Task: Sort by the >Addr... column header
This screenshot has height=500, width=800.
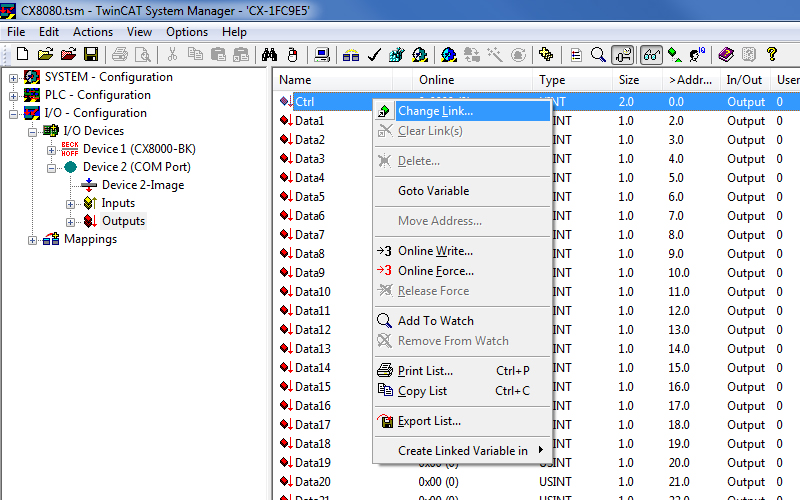Action: [691, 80]
